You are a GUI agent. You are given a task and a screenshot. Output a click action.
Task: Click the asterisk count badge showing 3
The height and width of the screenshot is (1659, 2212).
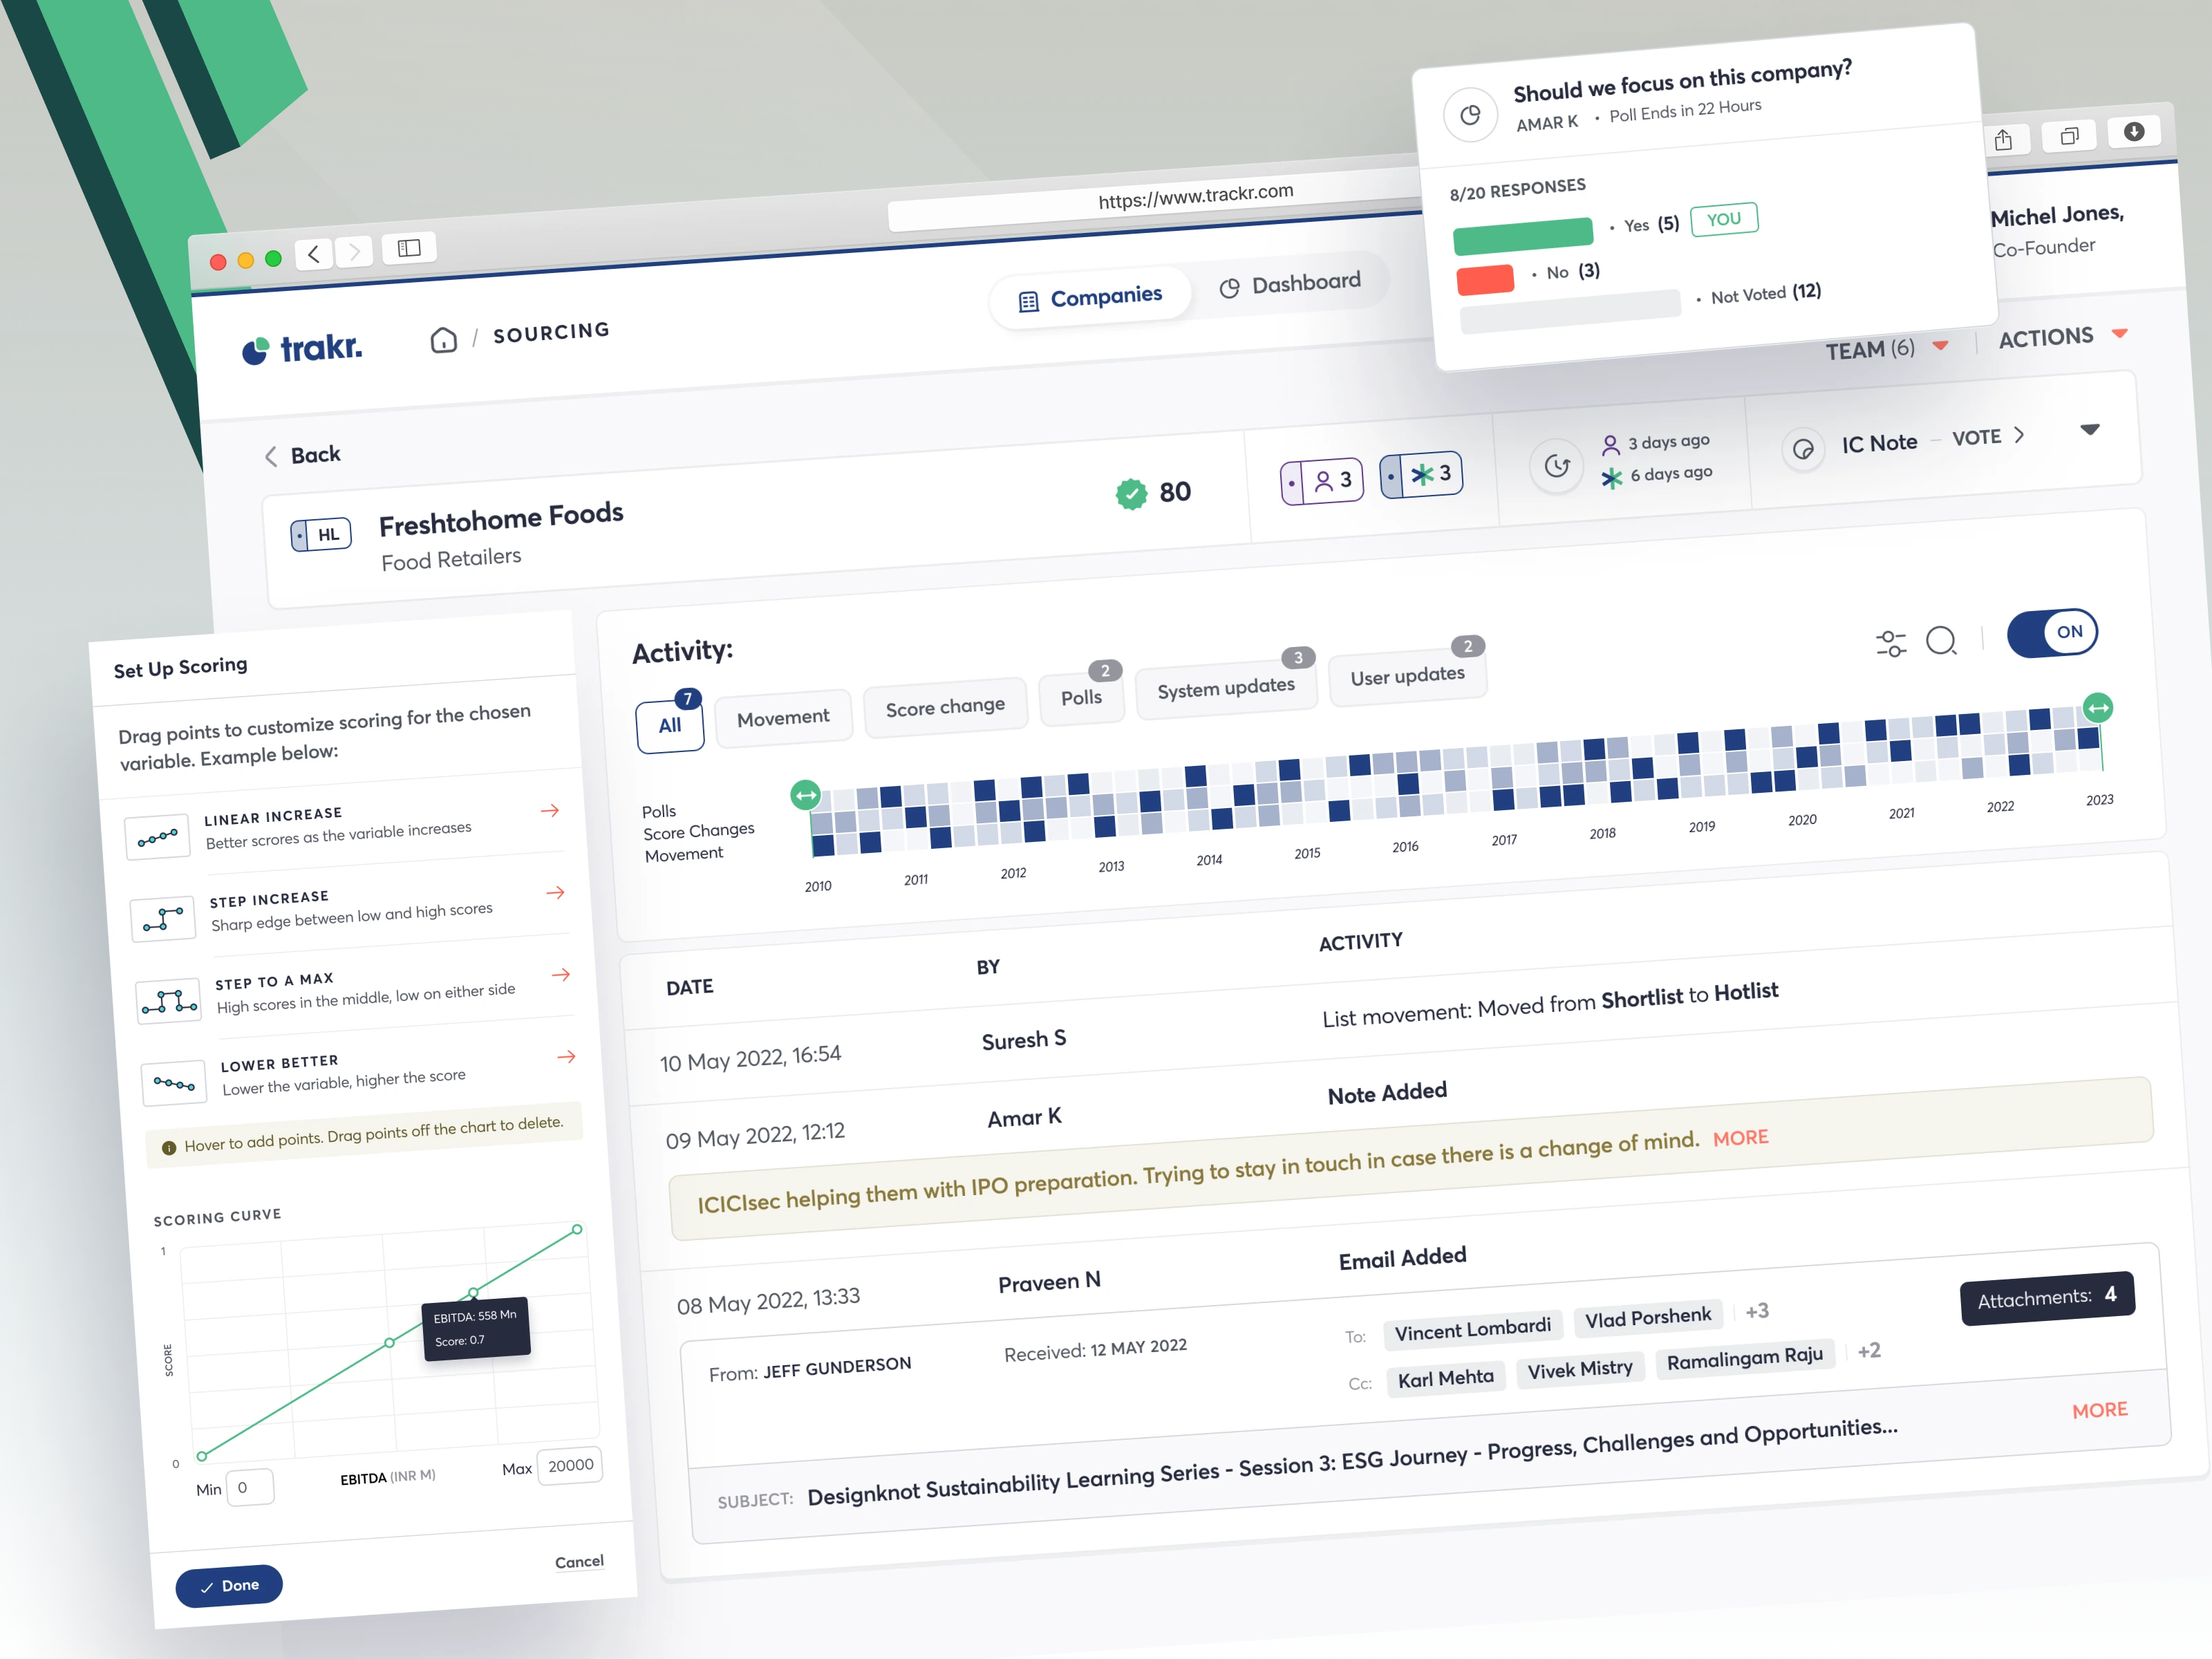coord(1421,475)
